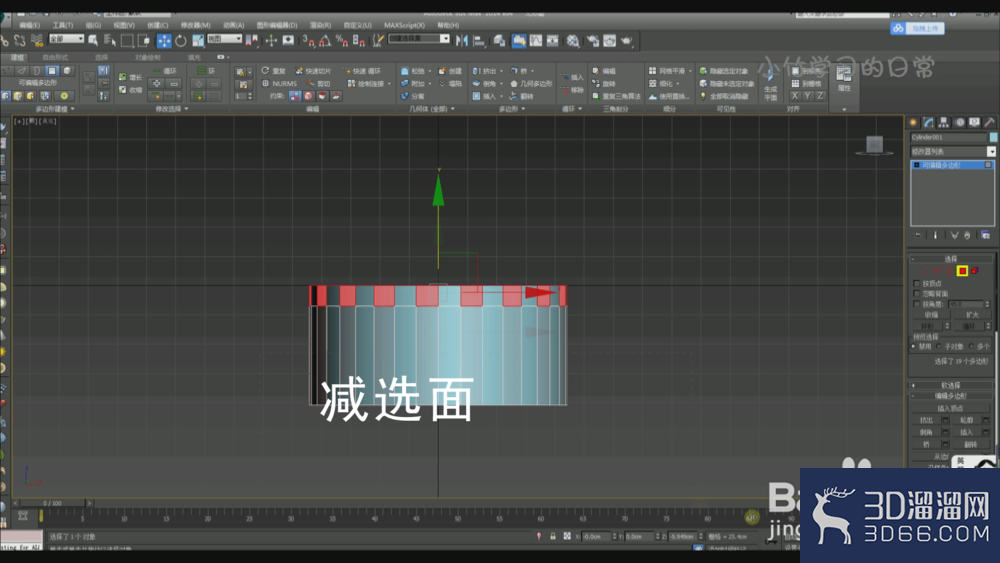Open the 视图 reference coordinate dropdown

pos(224,39)
